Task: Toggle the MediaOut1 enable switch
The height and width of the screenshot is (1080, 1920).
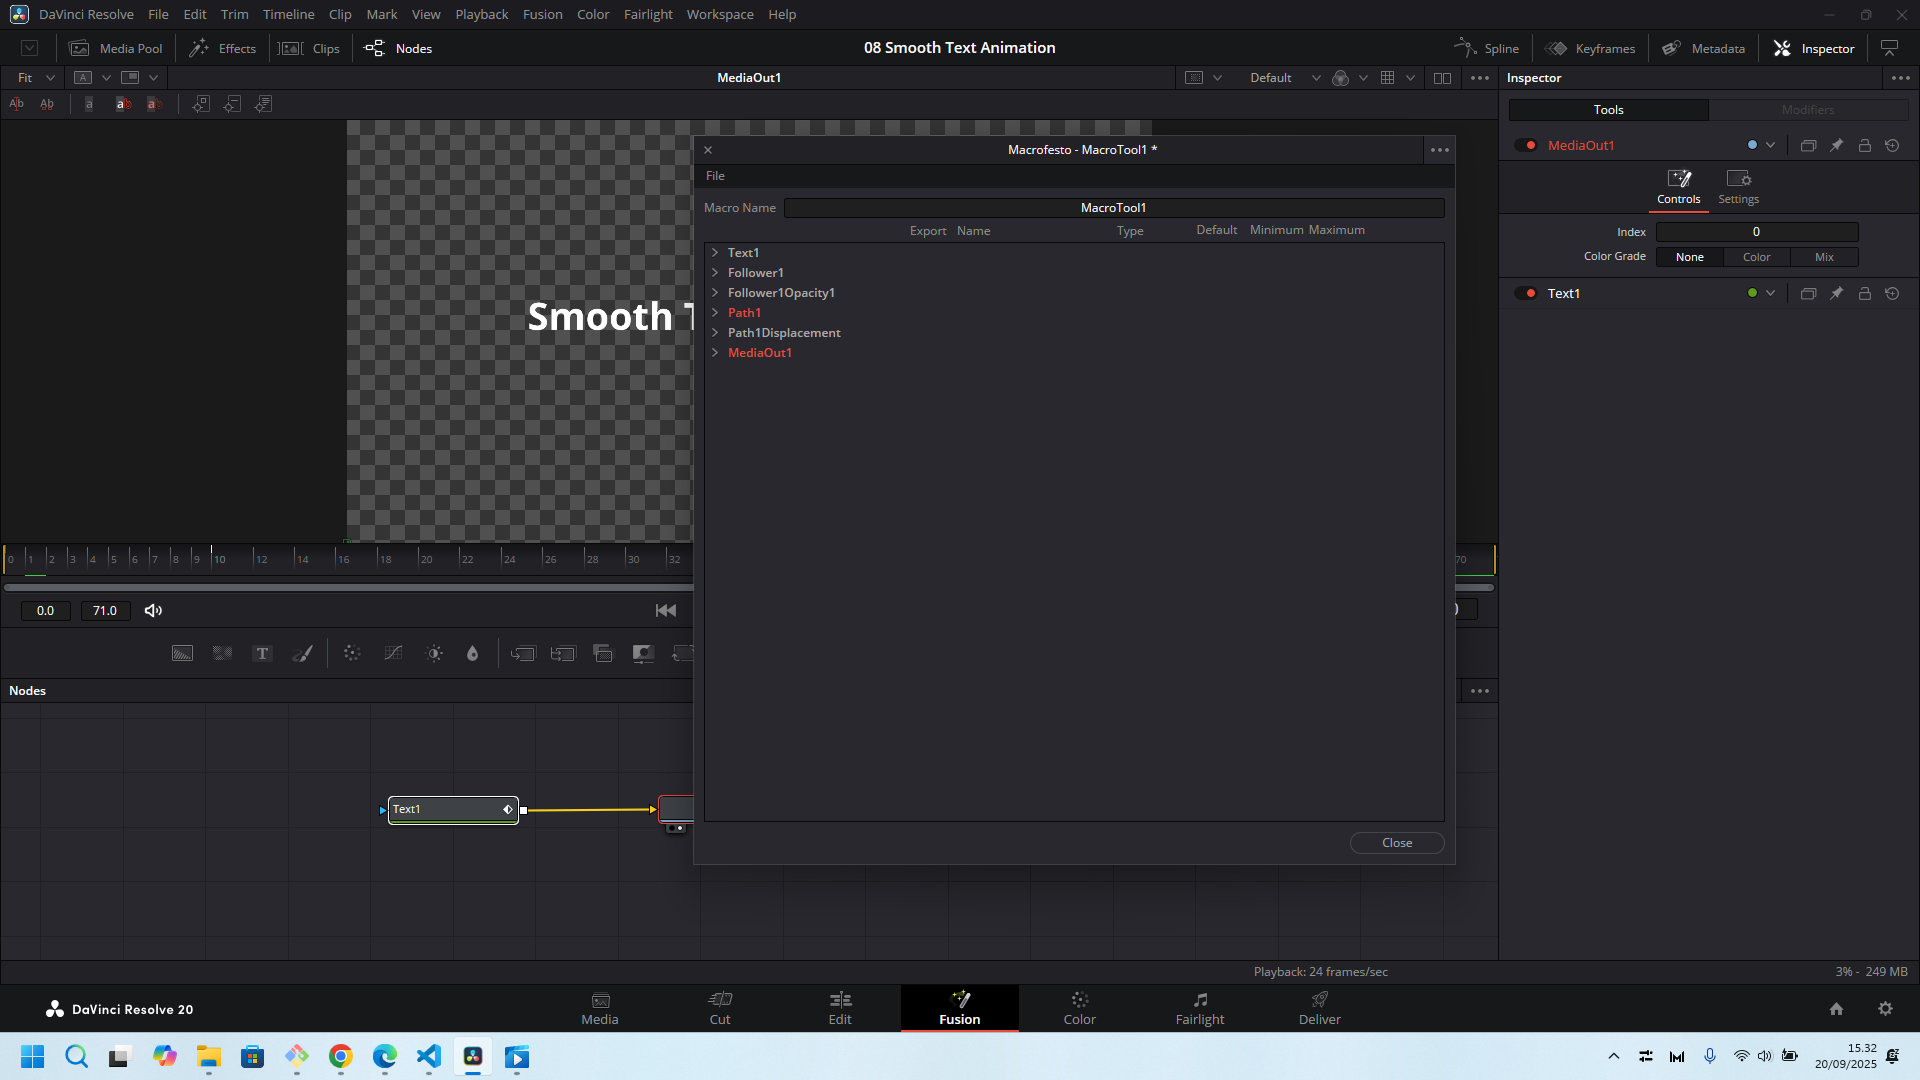Action: pos(1526,145)
